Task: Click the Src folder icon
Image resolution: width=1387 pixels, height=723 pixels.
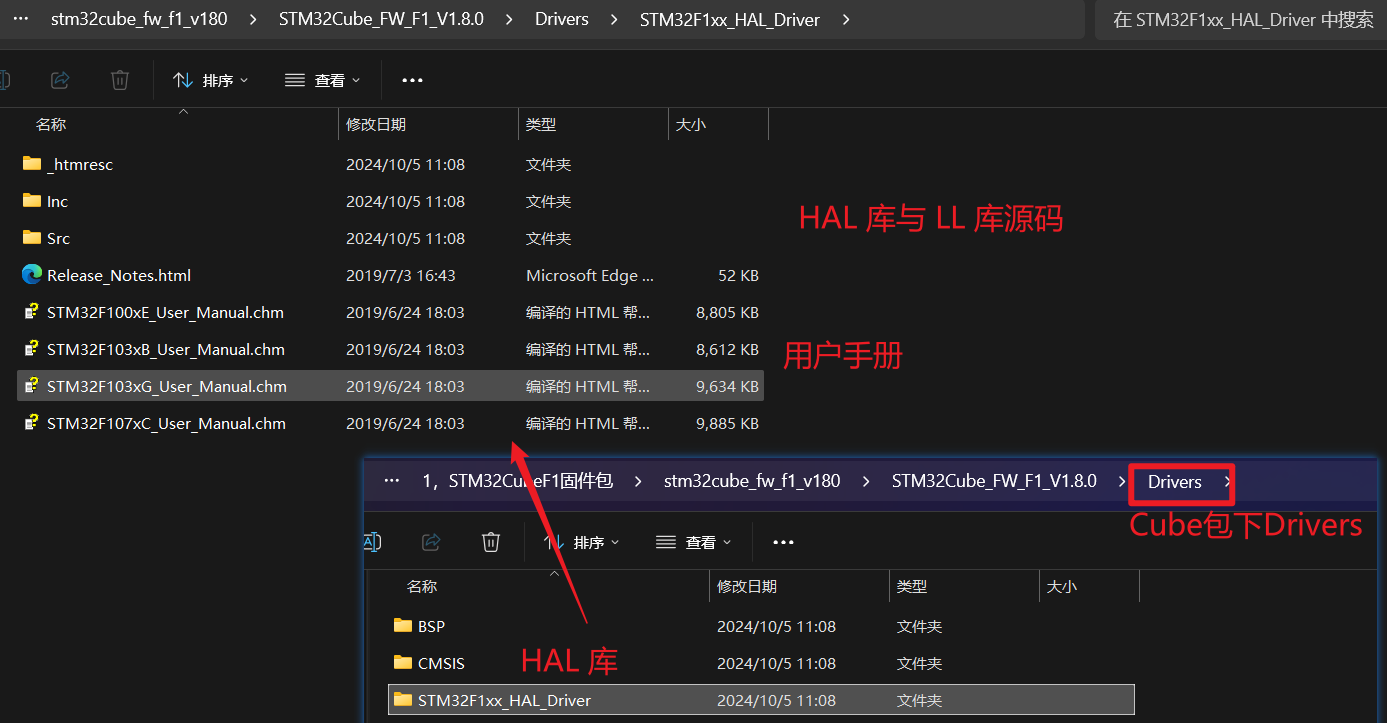Action: tap(32, 238)
